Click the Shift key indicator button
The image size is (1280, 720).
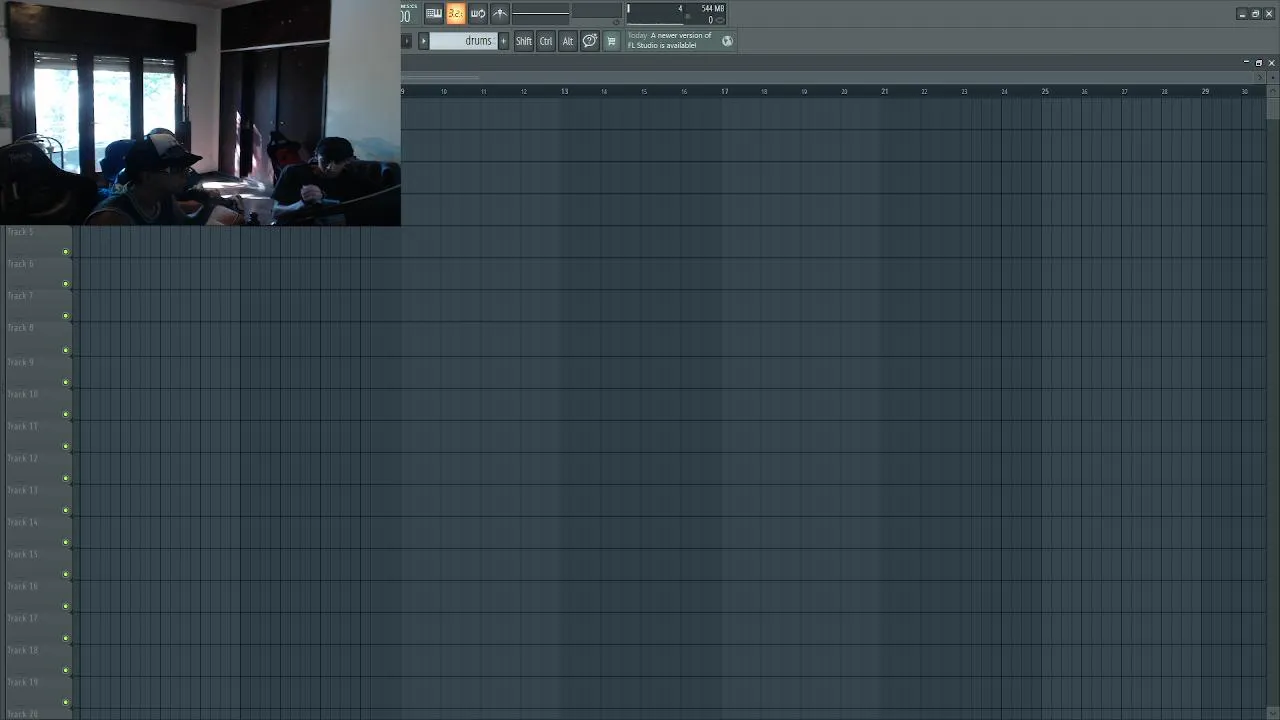coord(524,41)
